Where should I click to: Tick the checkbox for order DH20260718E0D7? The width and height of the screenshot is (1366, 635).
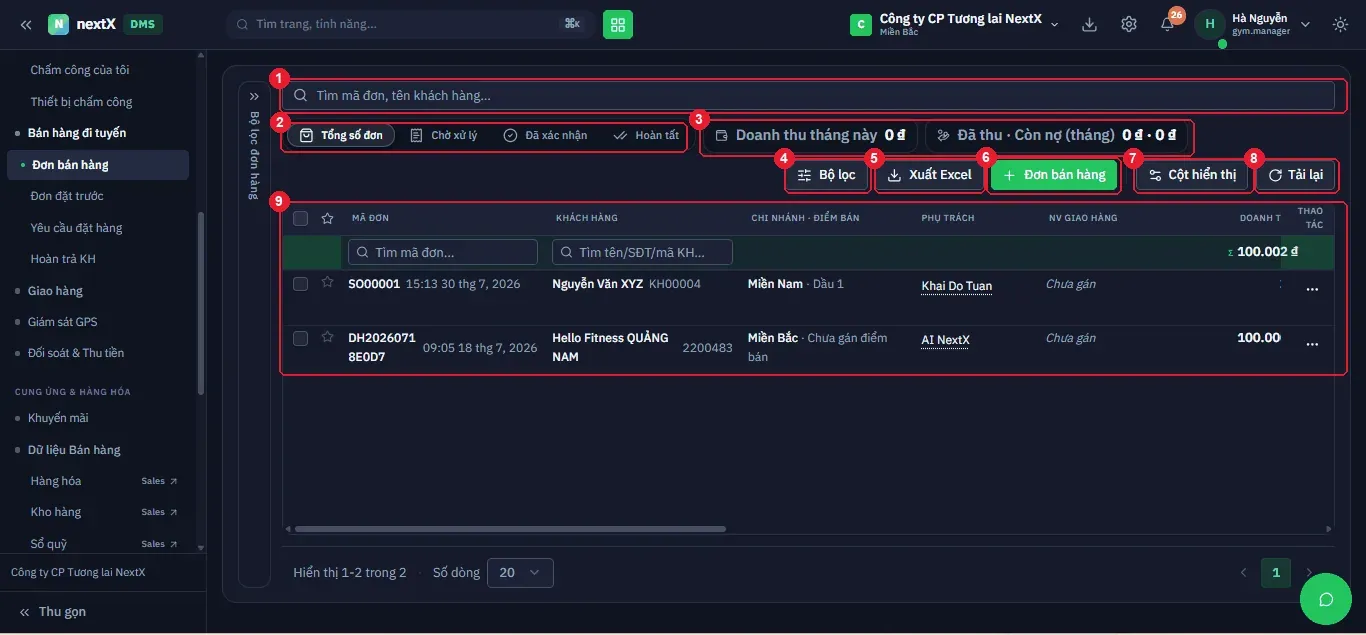300,338
